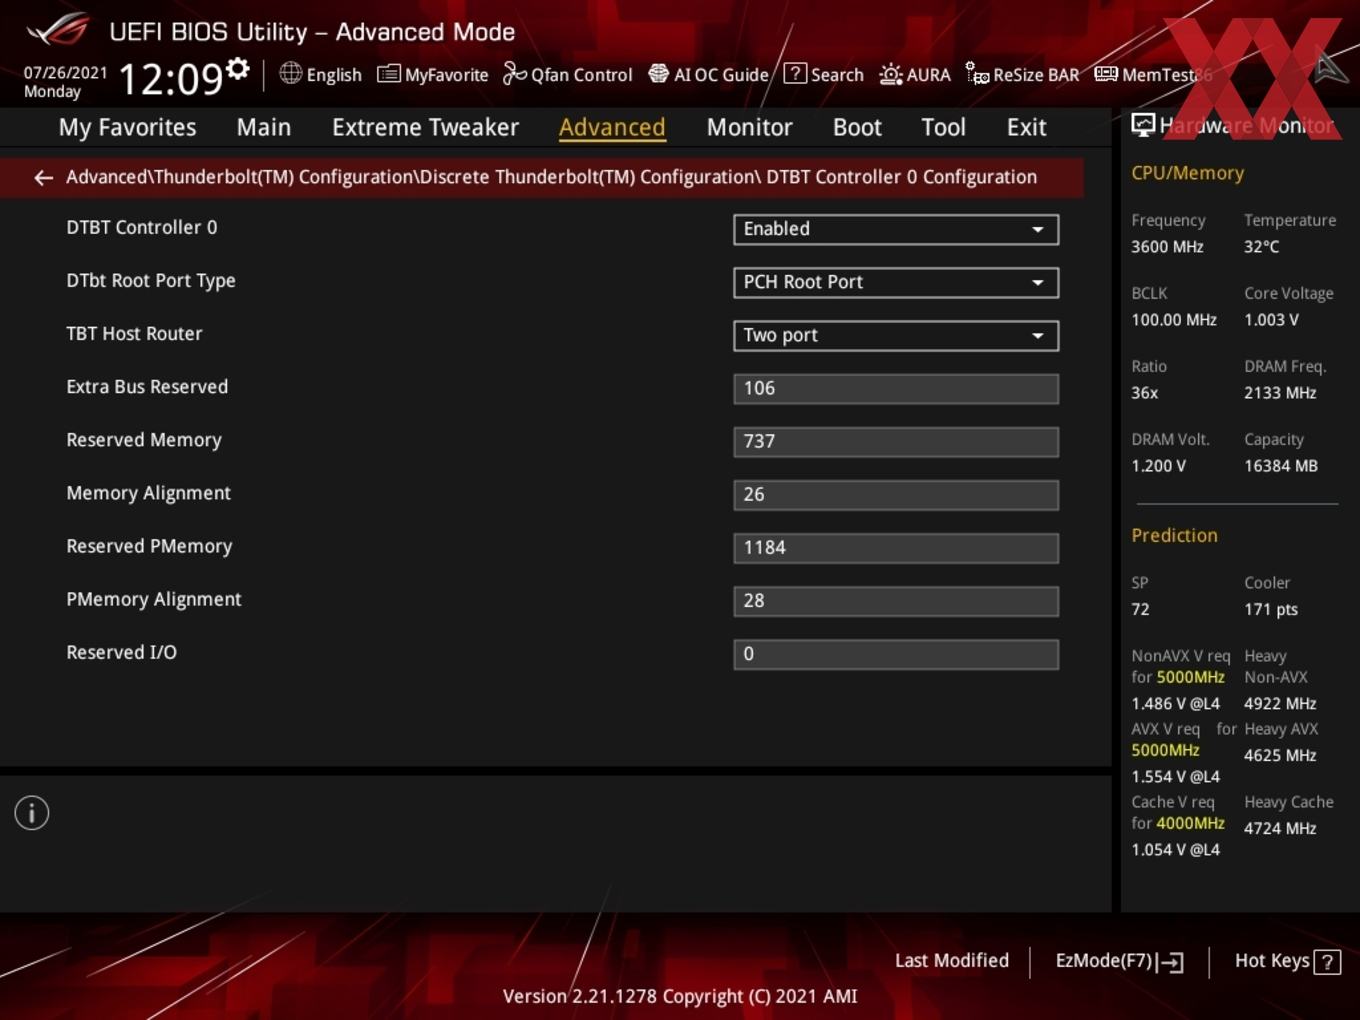Click the Memory Alignment label
This screenshot has height=1020, width=1360.
148,493
